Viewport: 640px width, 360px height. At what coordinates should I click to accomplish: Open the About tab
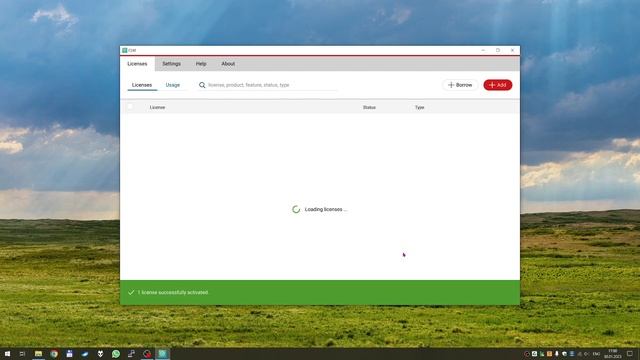[228, 64]
